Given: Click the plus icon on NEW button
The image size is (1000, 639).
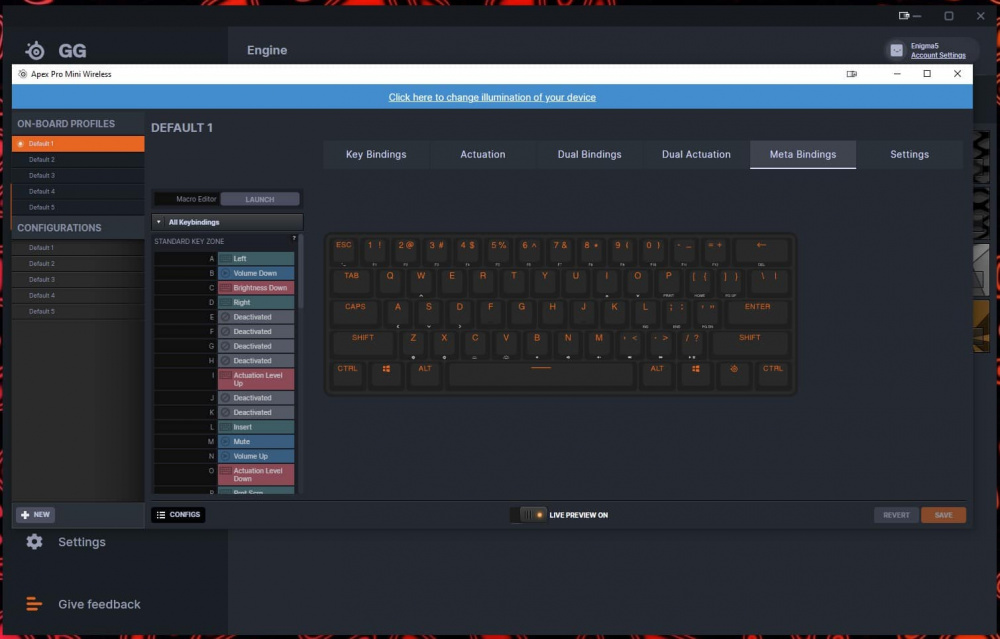Looking at the screenshot, I should pyautogui.click(x=25, y=515).
